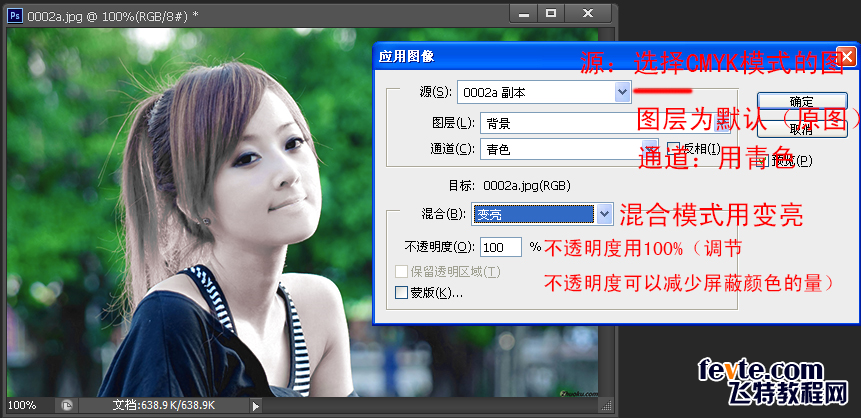Click the 确定 OK button

[x=802, y=101]
